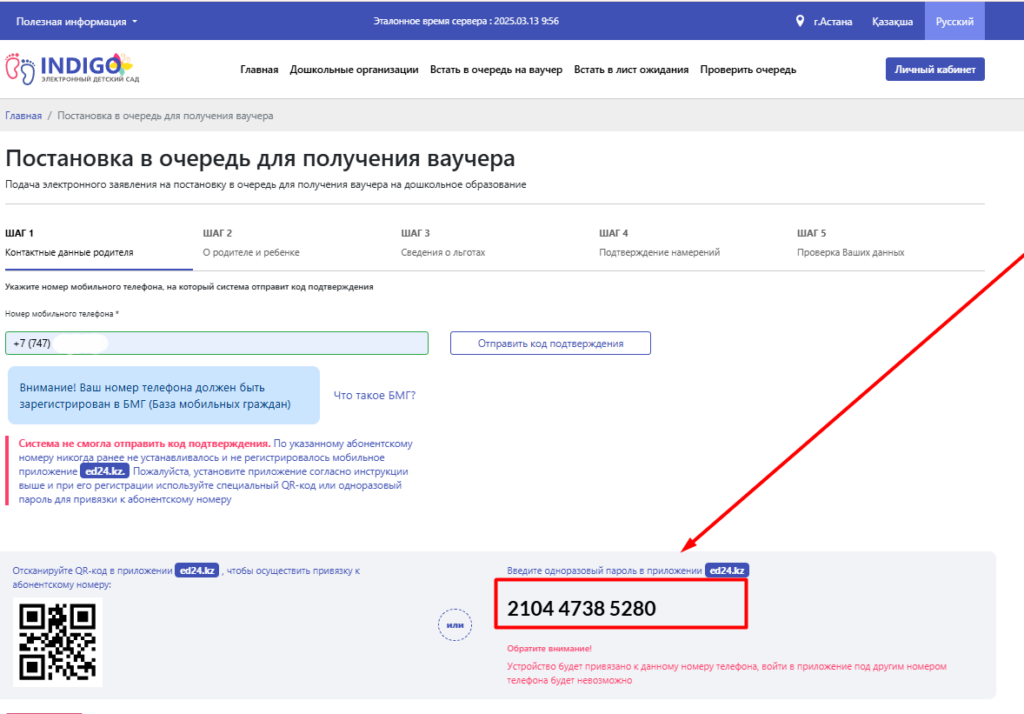Click the mobile phone number input field

click(216, 343)
